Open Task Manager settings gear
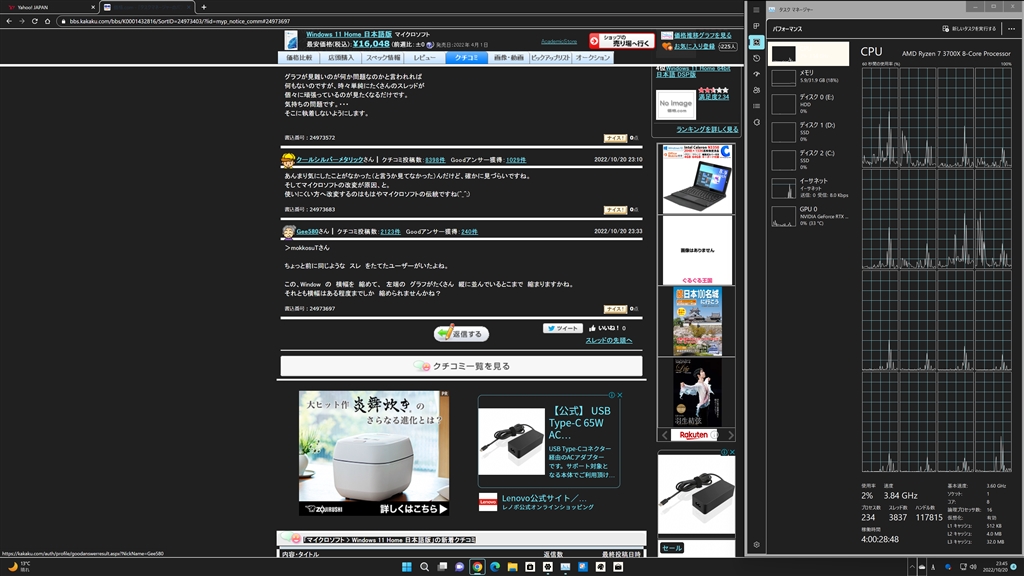The image size is (1024, 576). pos(756,545)
